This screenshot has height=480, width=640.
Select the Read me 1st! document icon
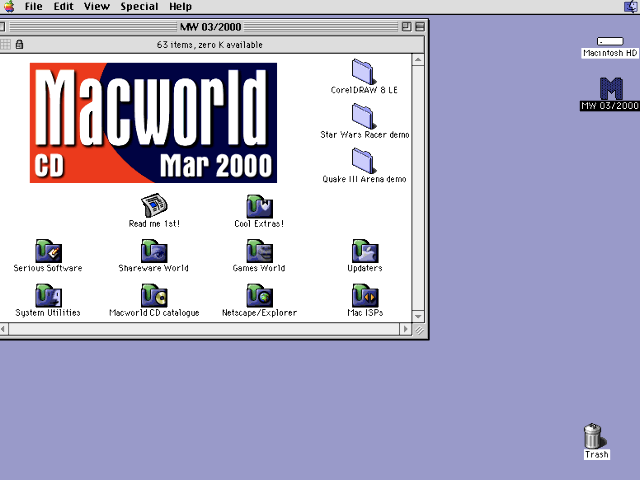click(154, 205)
